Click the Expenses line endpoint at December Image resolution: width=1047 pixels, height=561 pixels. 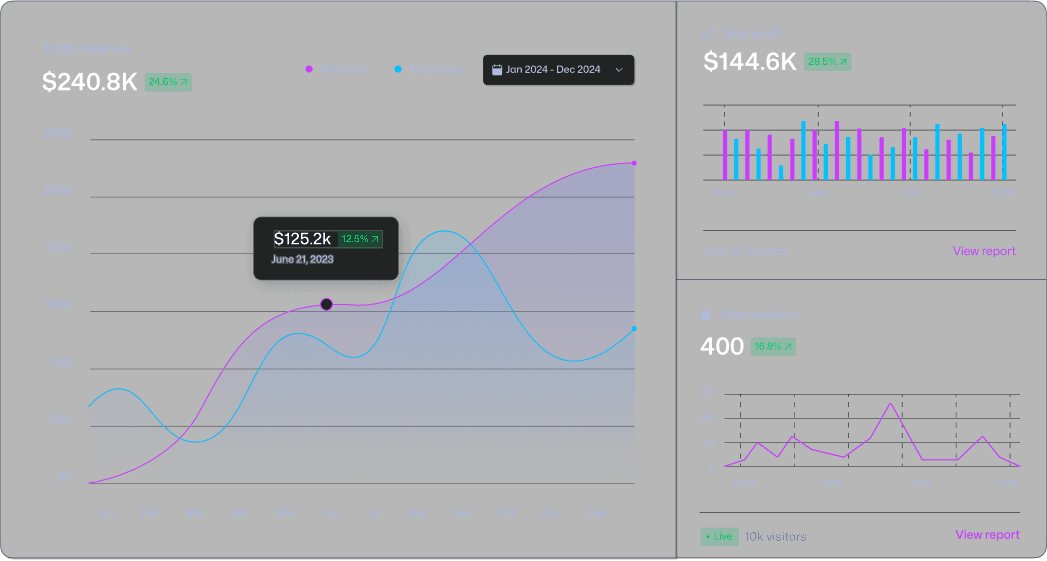(634, 329)
